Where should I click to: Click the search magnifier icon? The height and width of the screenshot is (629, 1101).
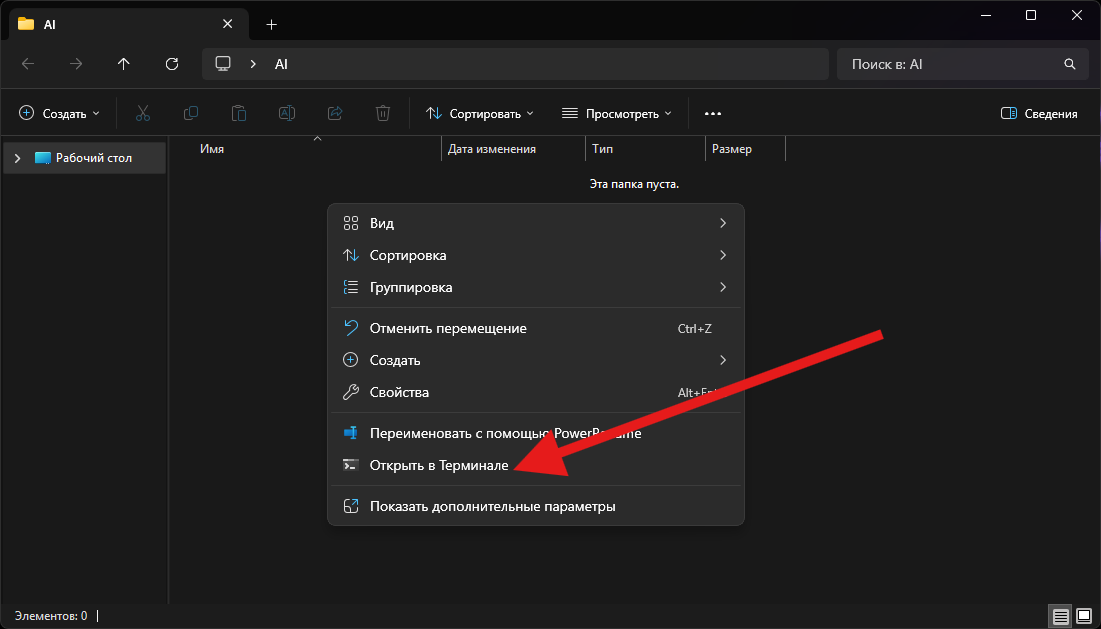coord(1069,64)
